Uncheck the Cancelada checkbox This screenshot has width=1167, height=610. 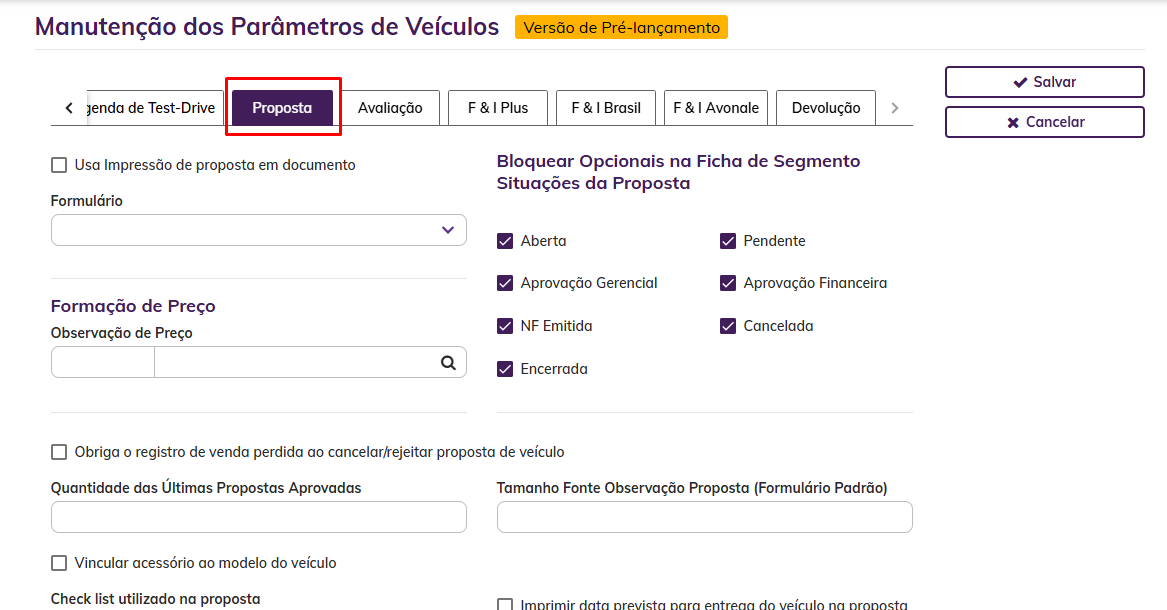tap(728, 326)
